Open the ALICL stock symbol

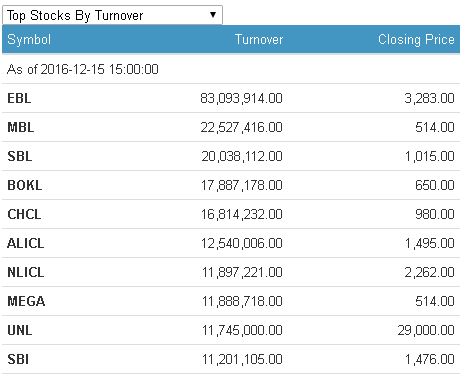(25, 243)
